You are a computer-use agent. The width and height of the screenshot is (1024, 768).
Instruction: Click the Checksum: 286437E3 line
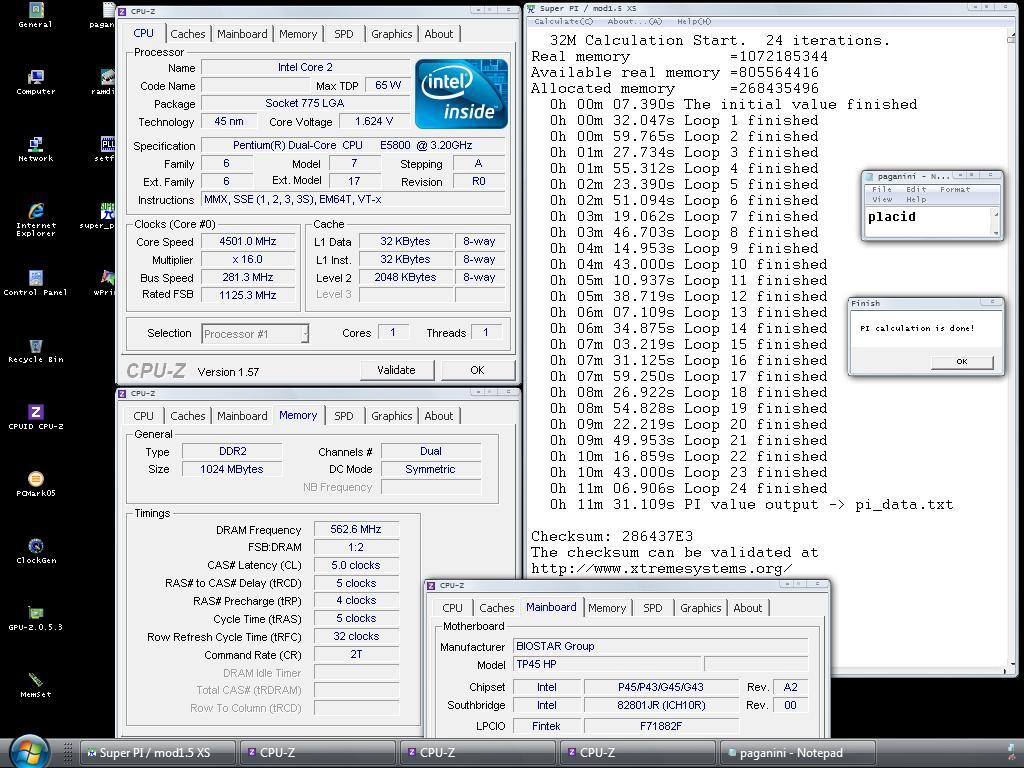(x=612, y=537)
